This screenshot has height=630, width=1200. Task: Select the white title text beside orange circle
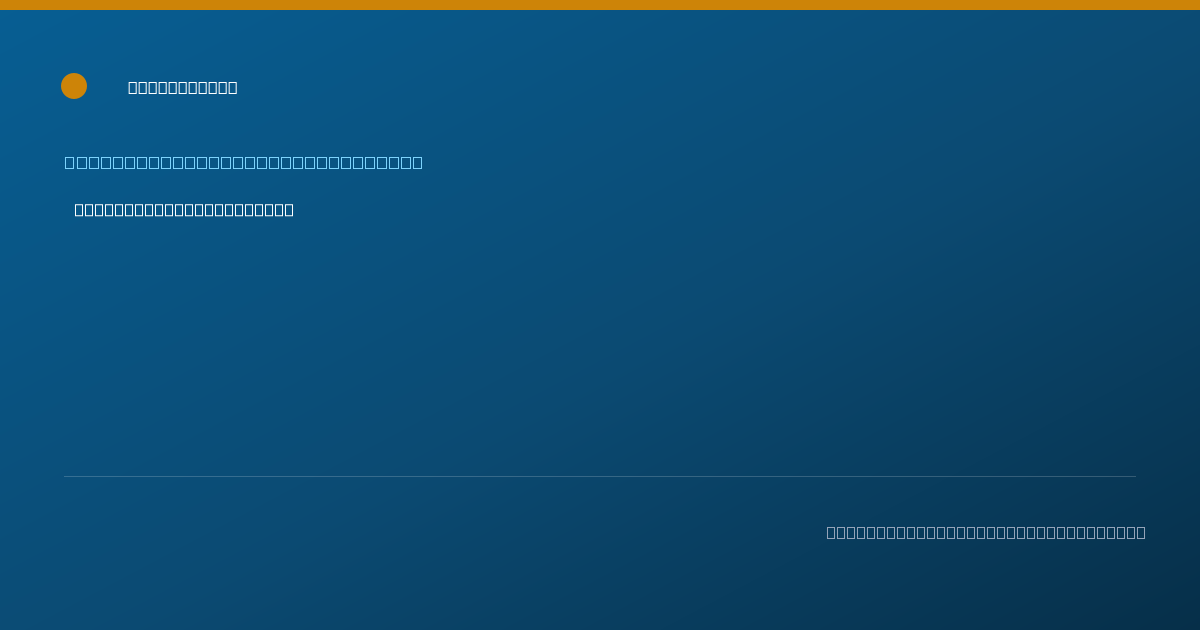[x=183, y=87]
